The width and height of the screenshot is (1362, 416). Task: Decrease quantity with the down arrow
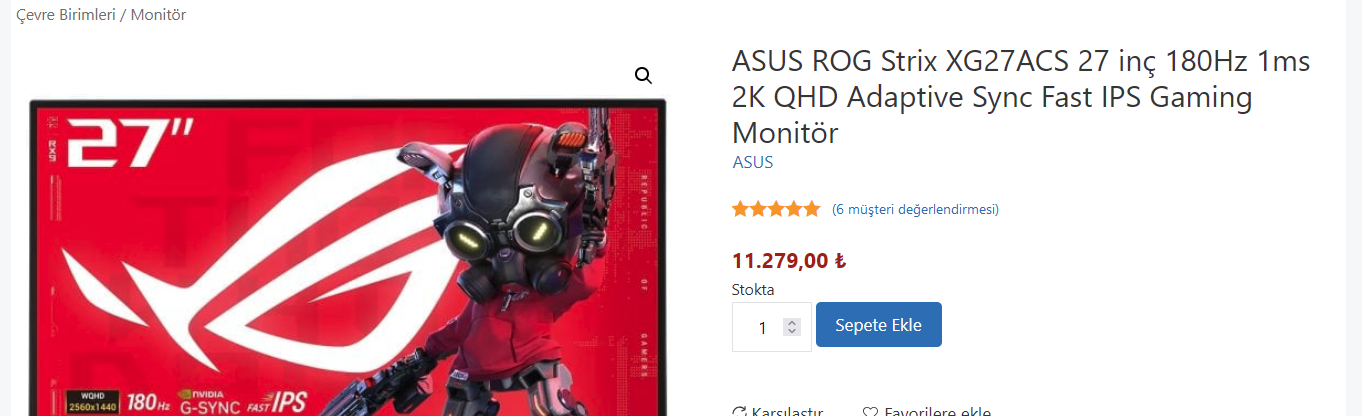(x=792, y=331)
